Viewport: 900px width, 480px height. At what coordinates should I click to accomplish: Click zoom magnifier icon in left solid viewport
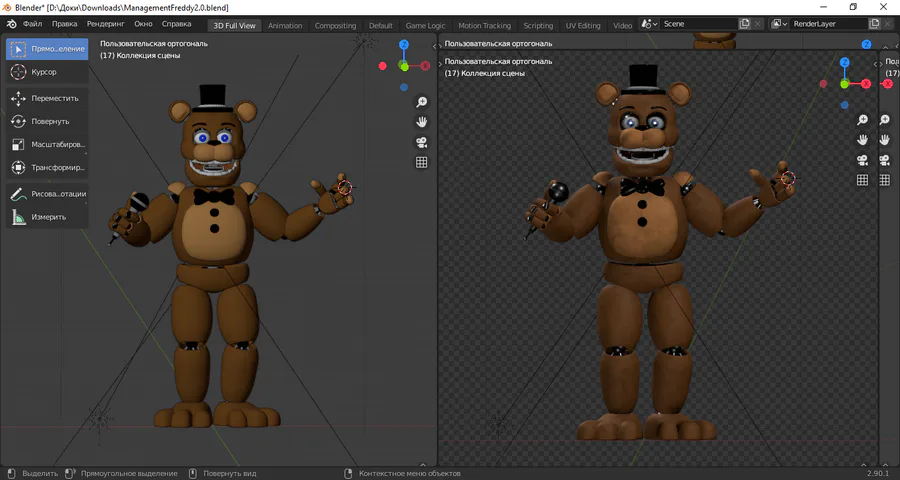pyautogui.click(x=421, y=102)
